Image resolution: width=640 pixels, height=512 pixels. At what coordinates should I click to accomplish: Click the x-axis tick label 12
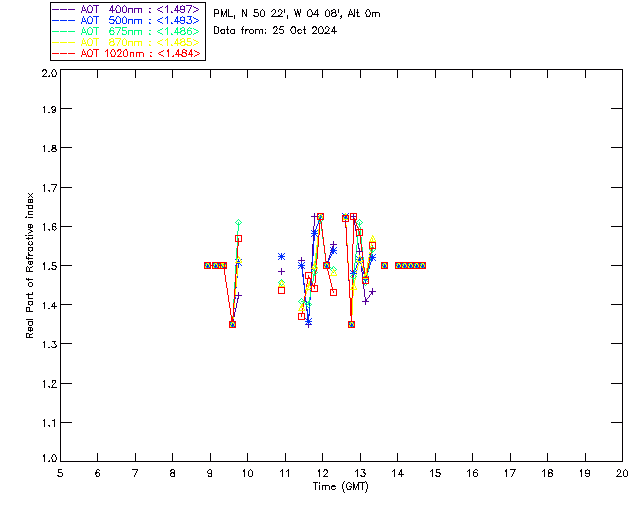(322, 473)
